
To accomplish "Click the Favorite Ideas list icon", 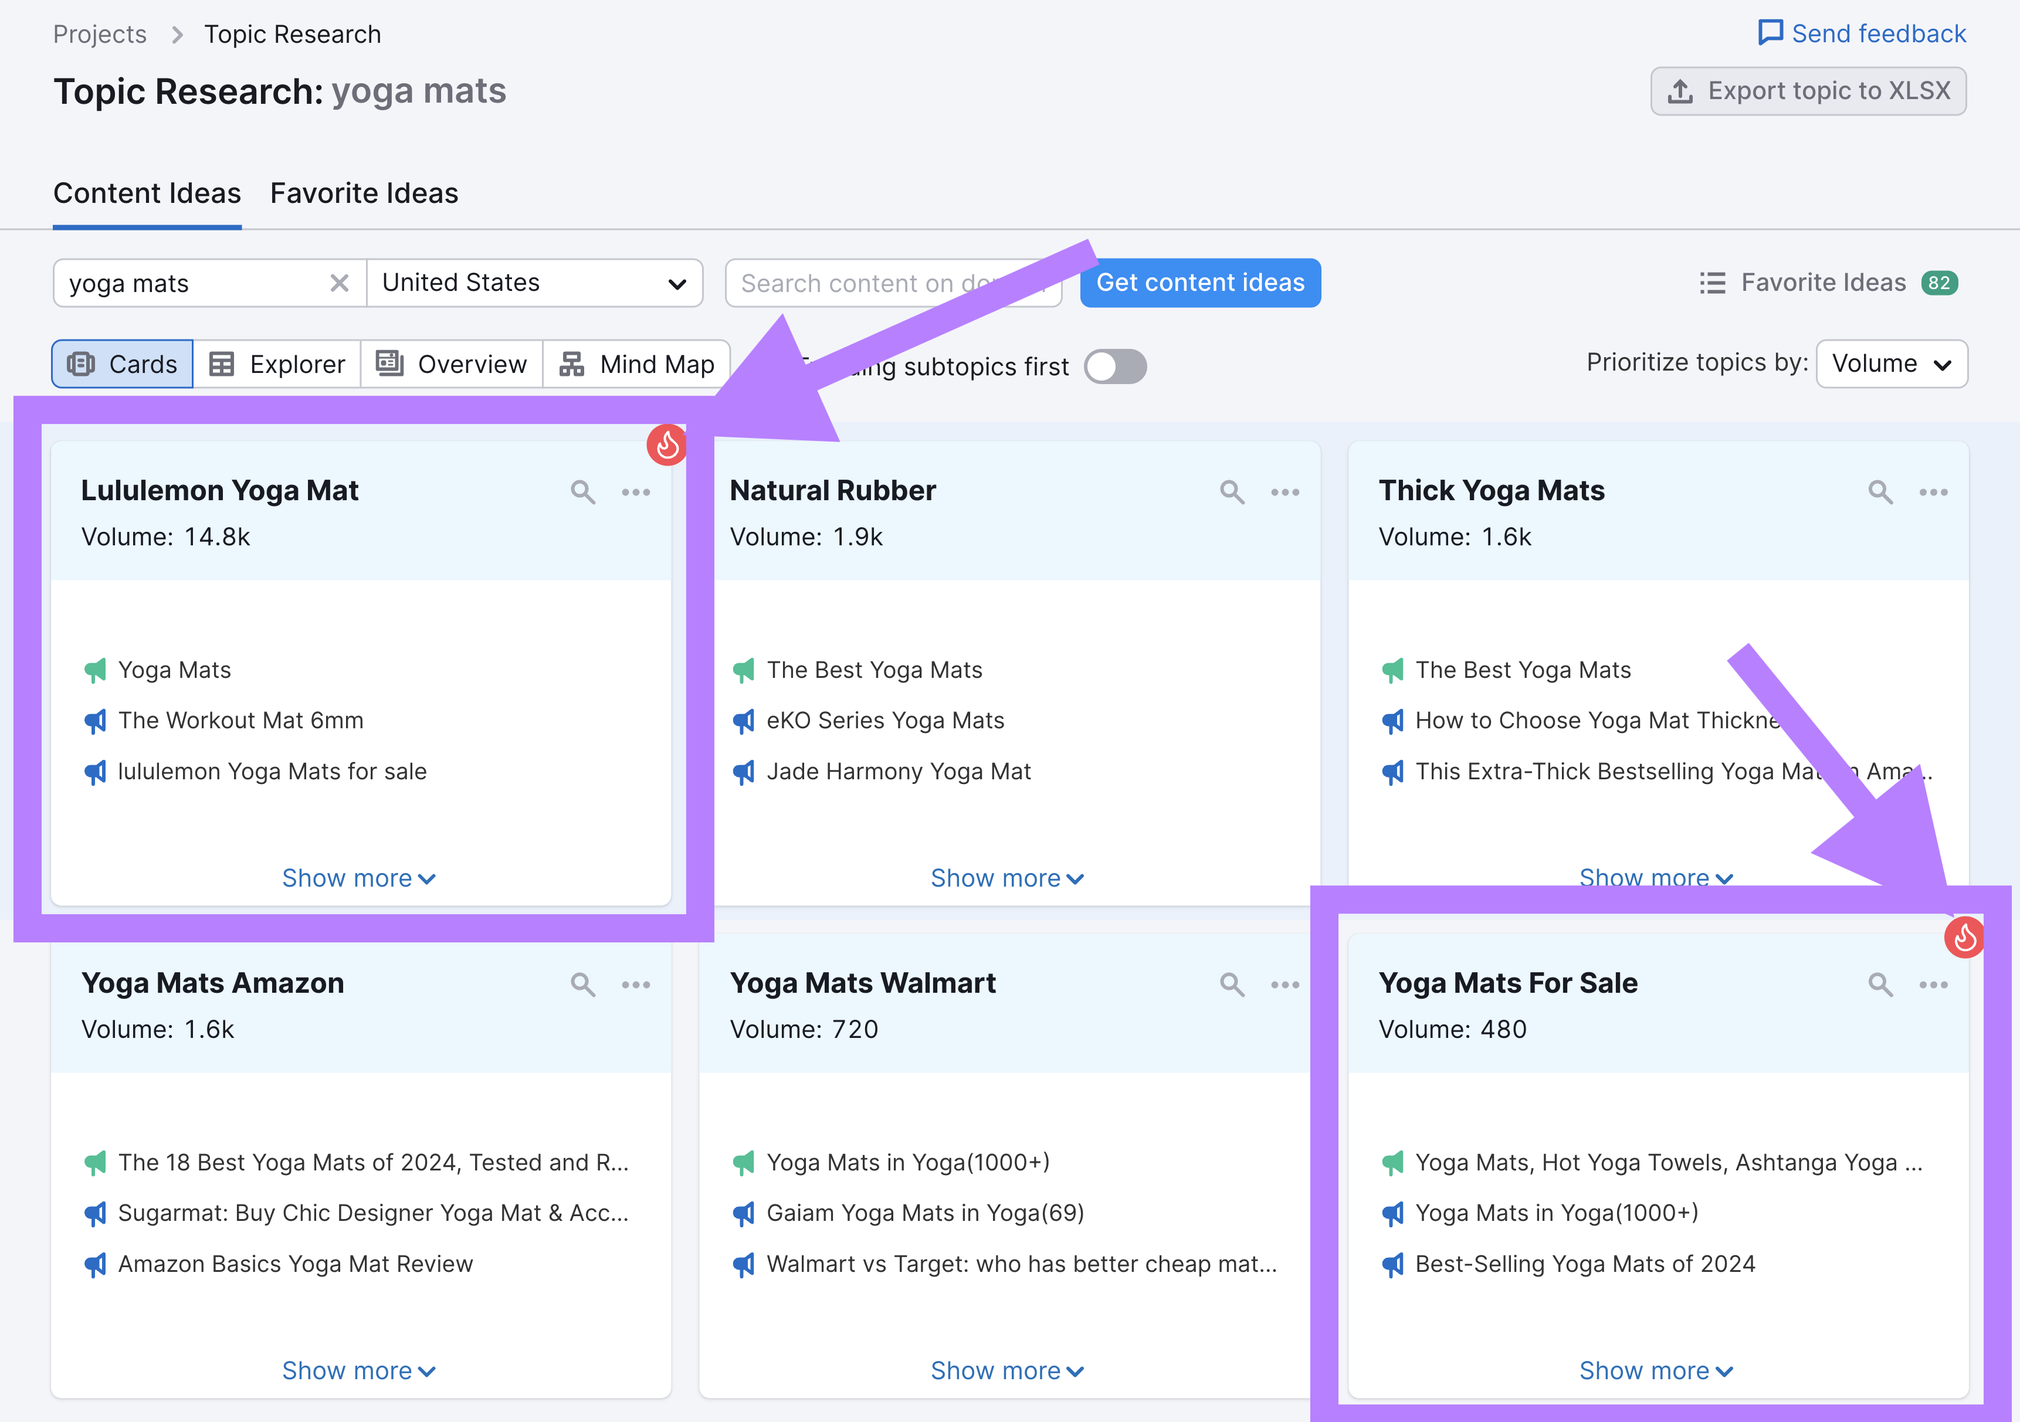I will tap(1712, 282).
